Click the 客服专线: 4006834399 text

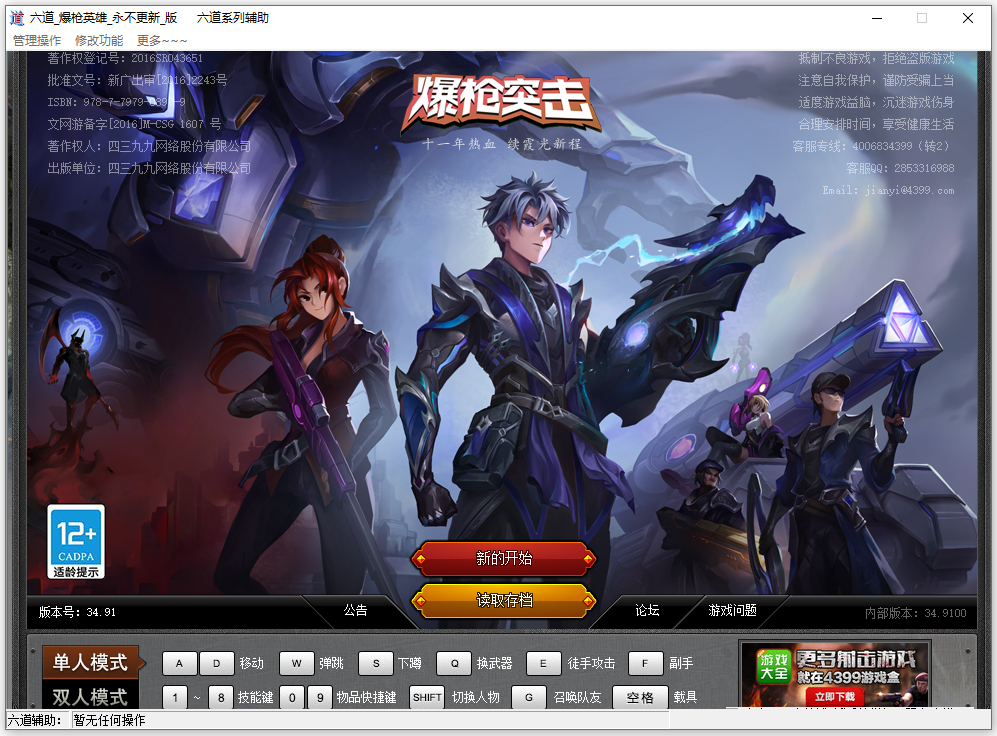coord(872,146)
